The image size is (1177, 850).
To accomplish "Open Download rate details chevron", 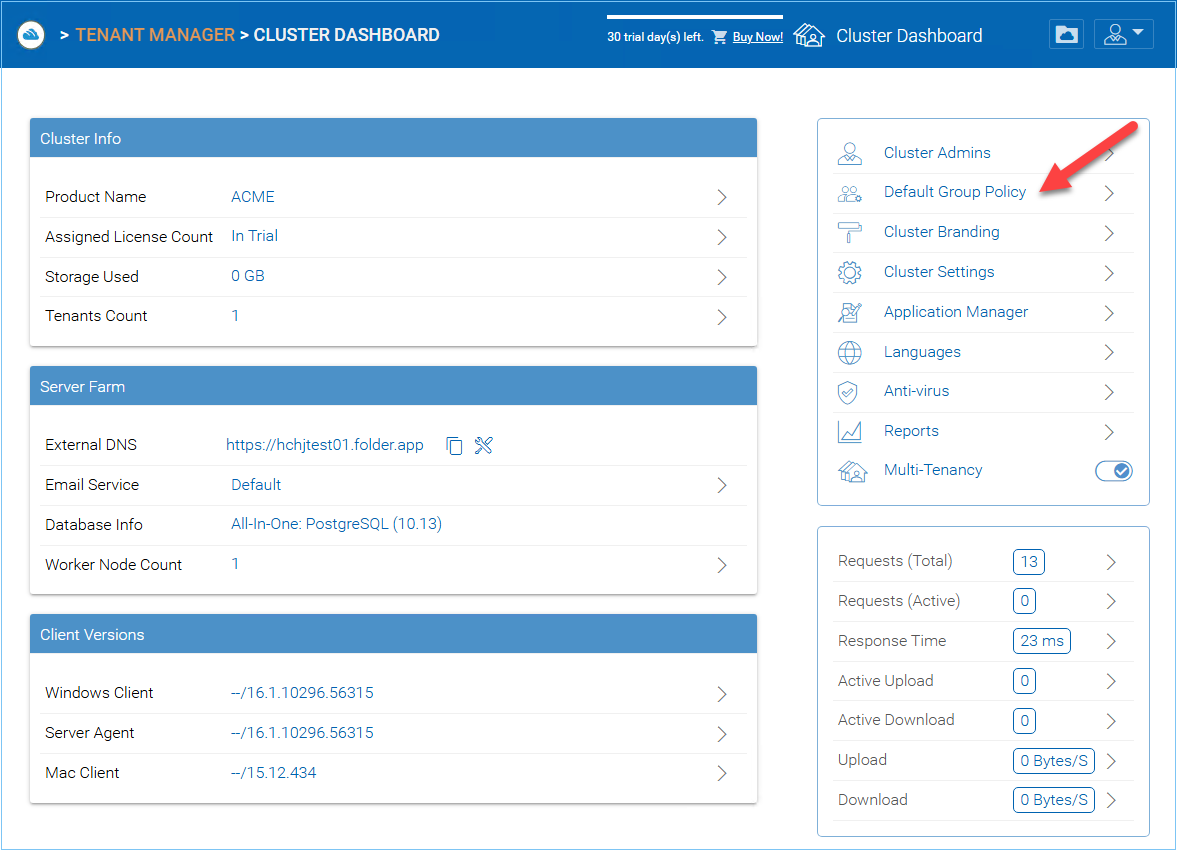I will point(1111,800).
